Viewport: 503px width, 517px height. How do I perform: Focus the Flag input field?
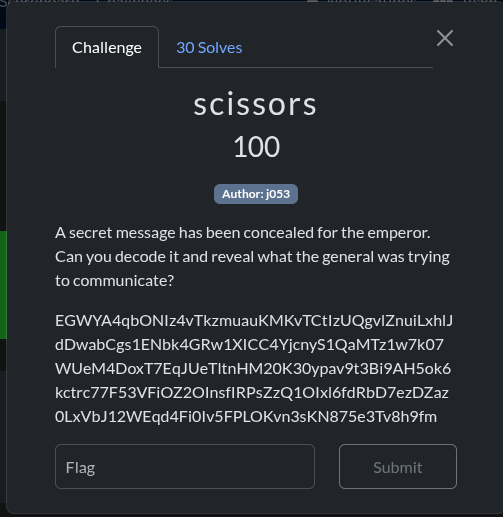point(185,466)
